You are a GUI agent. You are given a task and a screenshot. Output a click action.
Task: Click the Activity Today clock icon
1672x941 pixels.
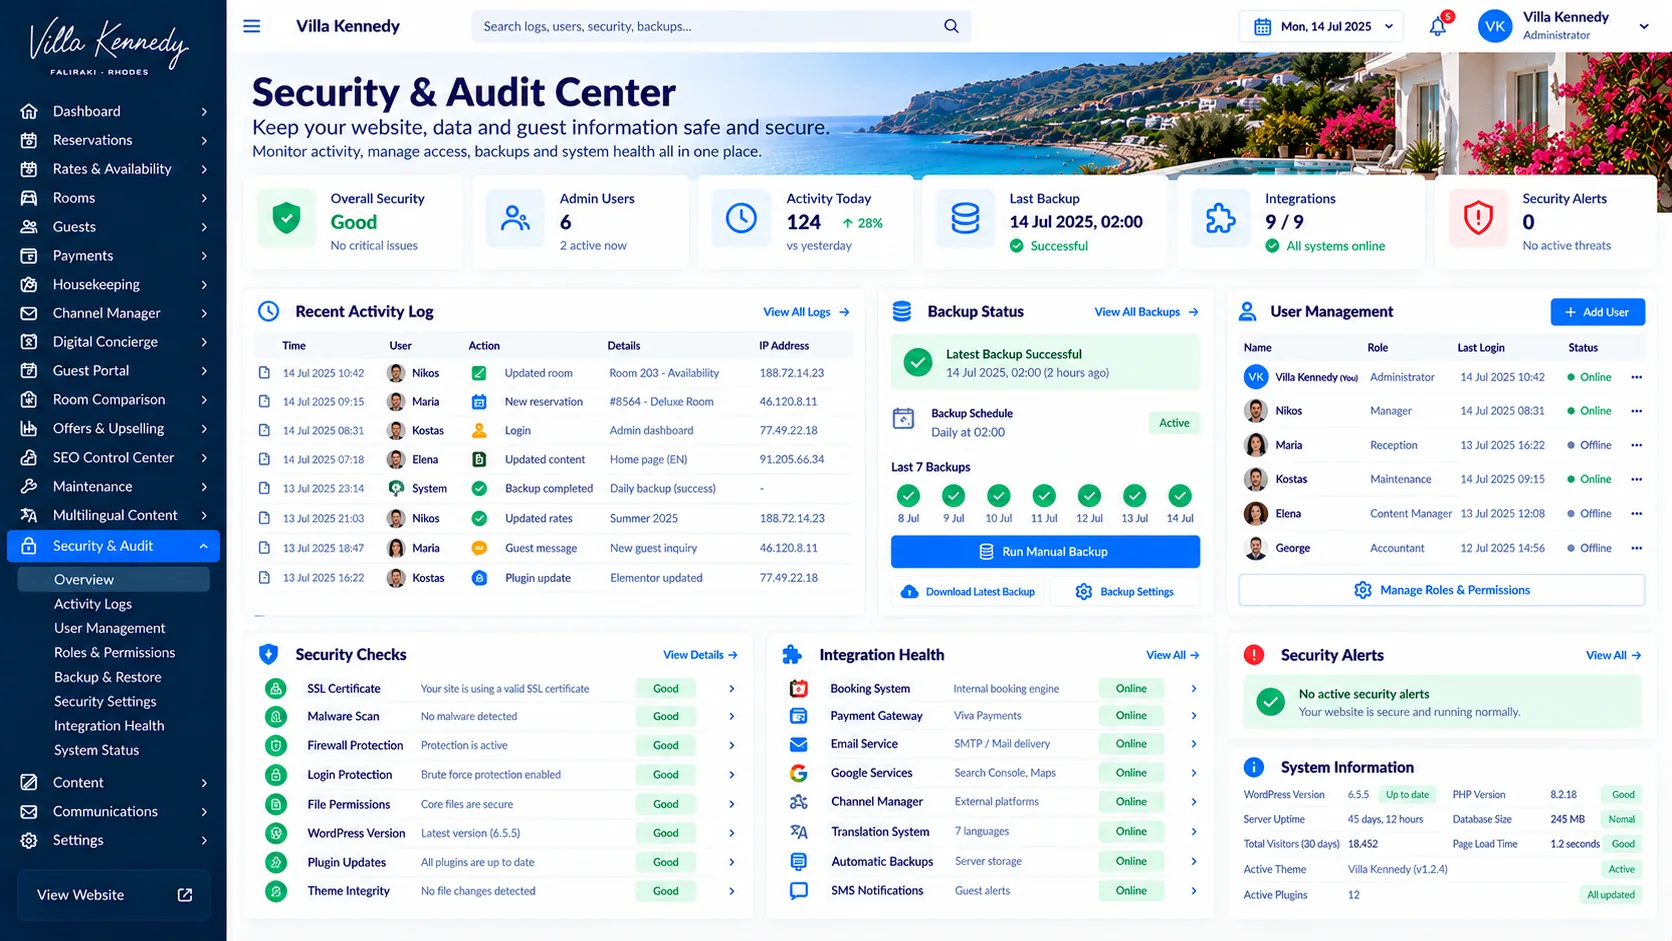click(x=741, y=218)
